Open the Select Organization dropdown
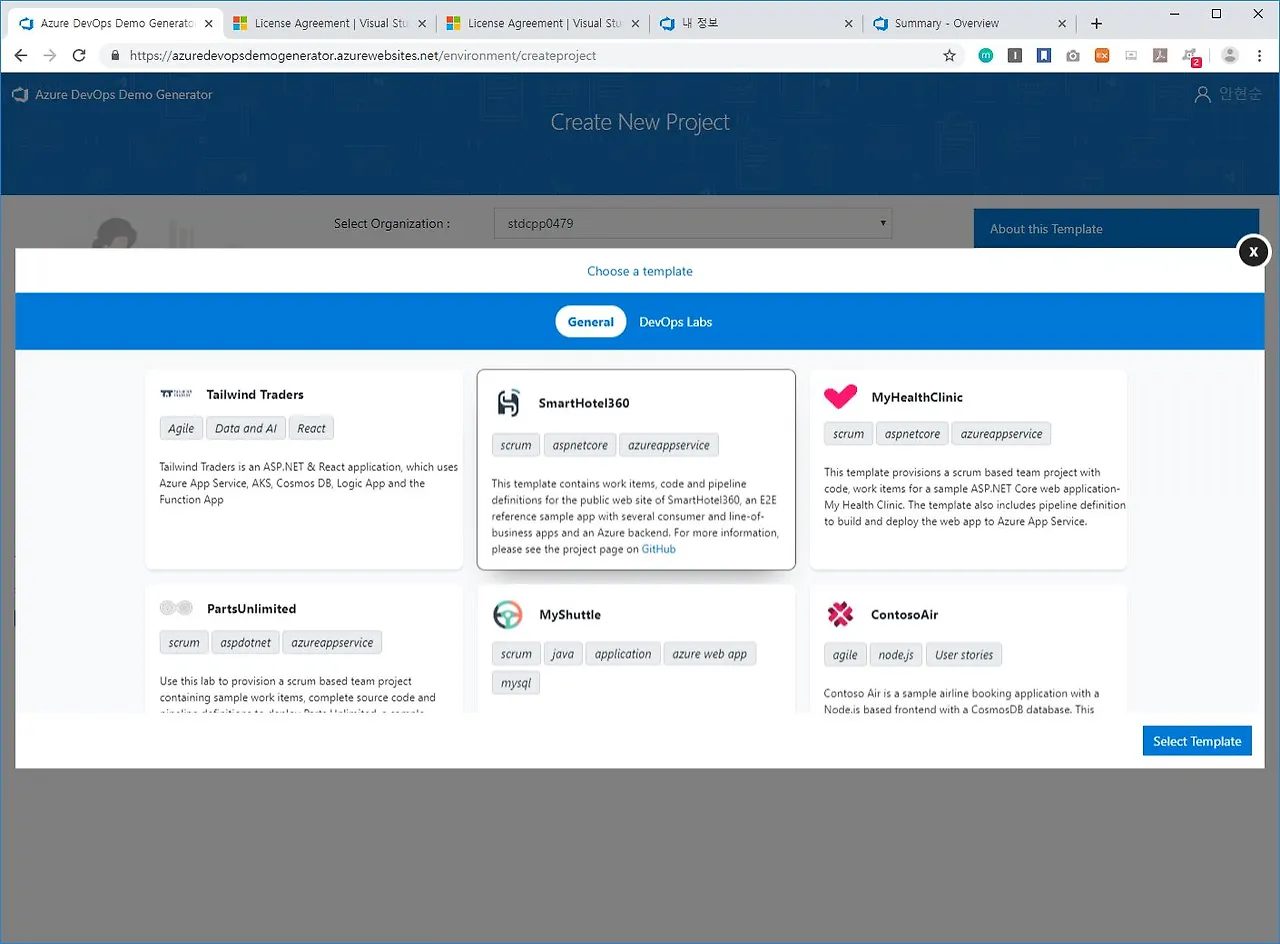 pos(692,223)
